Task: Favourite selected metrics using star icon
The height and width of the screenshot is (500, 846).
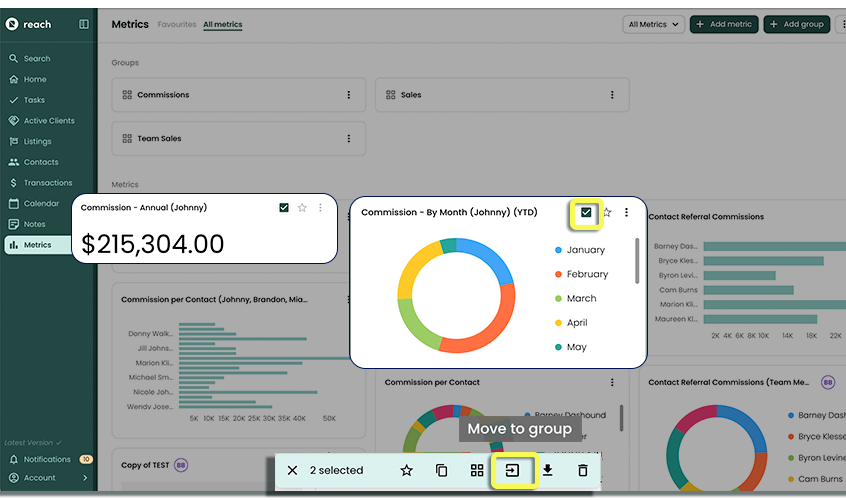Action: tap(406, 470)
